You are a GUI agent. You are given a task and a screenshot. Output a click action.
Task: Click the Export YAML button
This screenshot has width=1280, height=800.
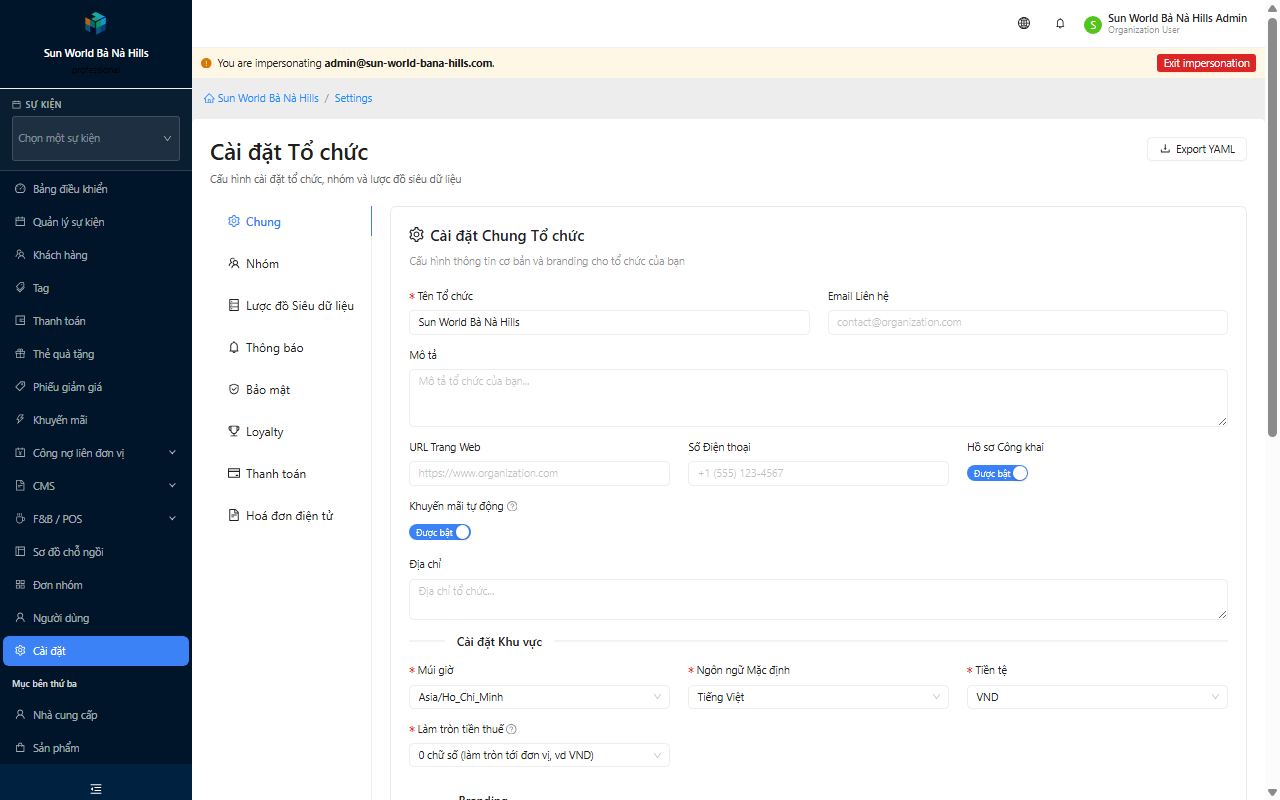point(1197,149)
